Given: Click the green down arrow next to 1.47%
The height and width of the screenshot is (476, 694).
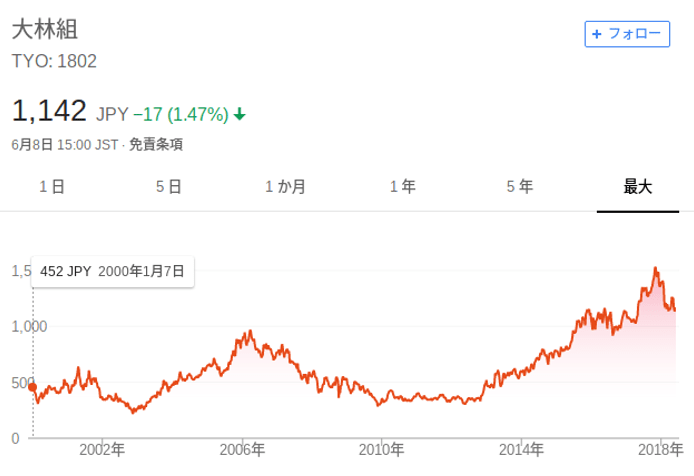Looking at the screenshot, I should (240, 114).
